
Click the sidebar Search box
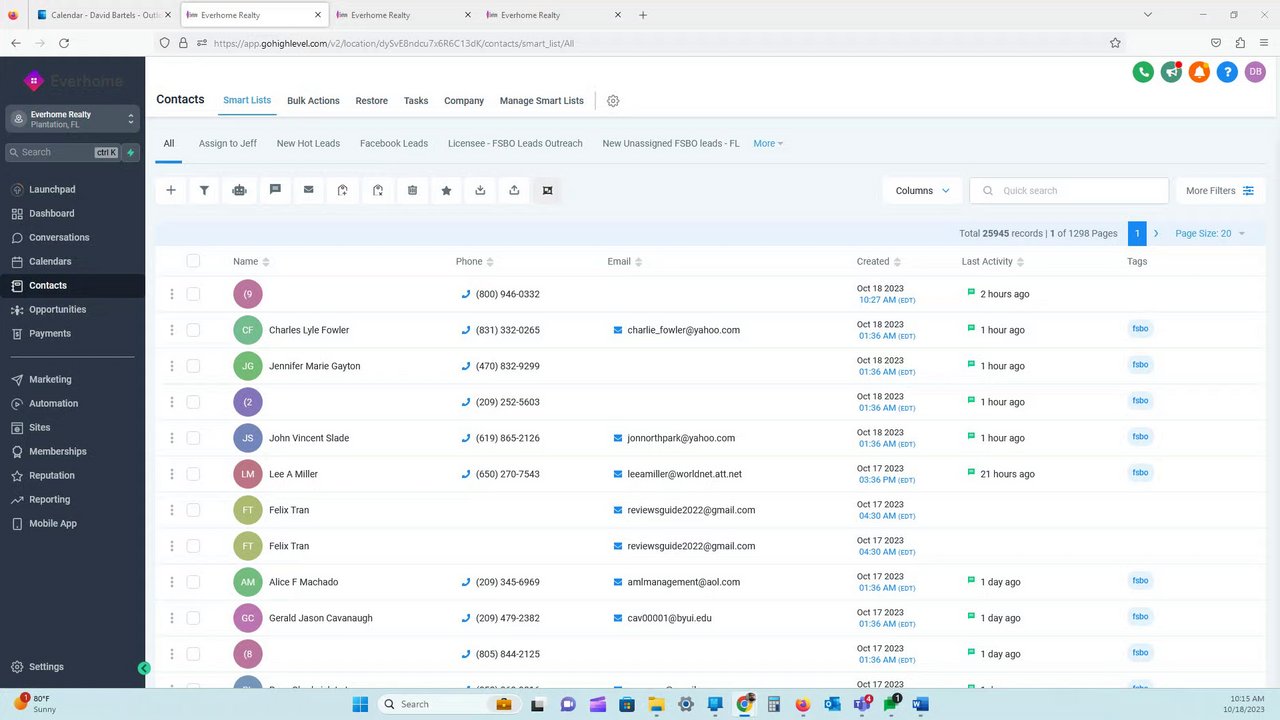tap(62, 152)
